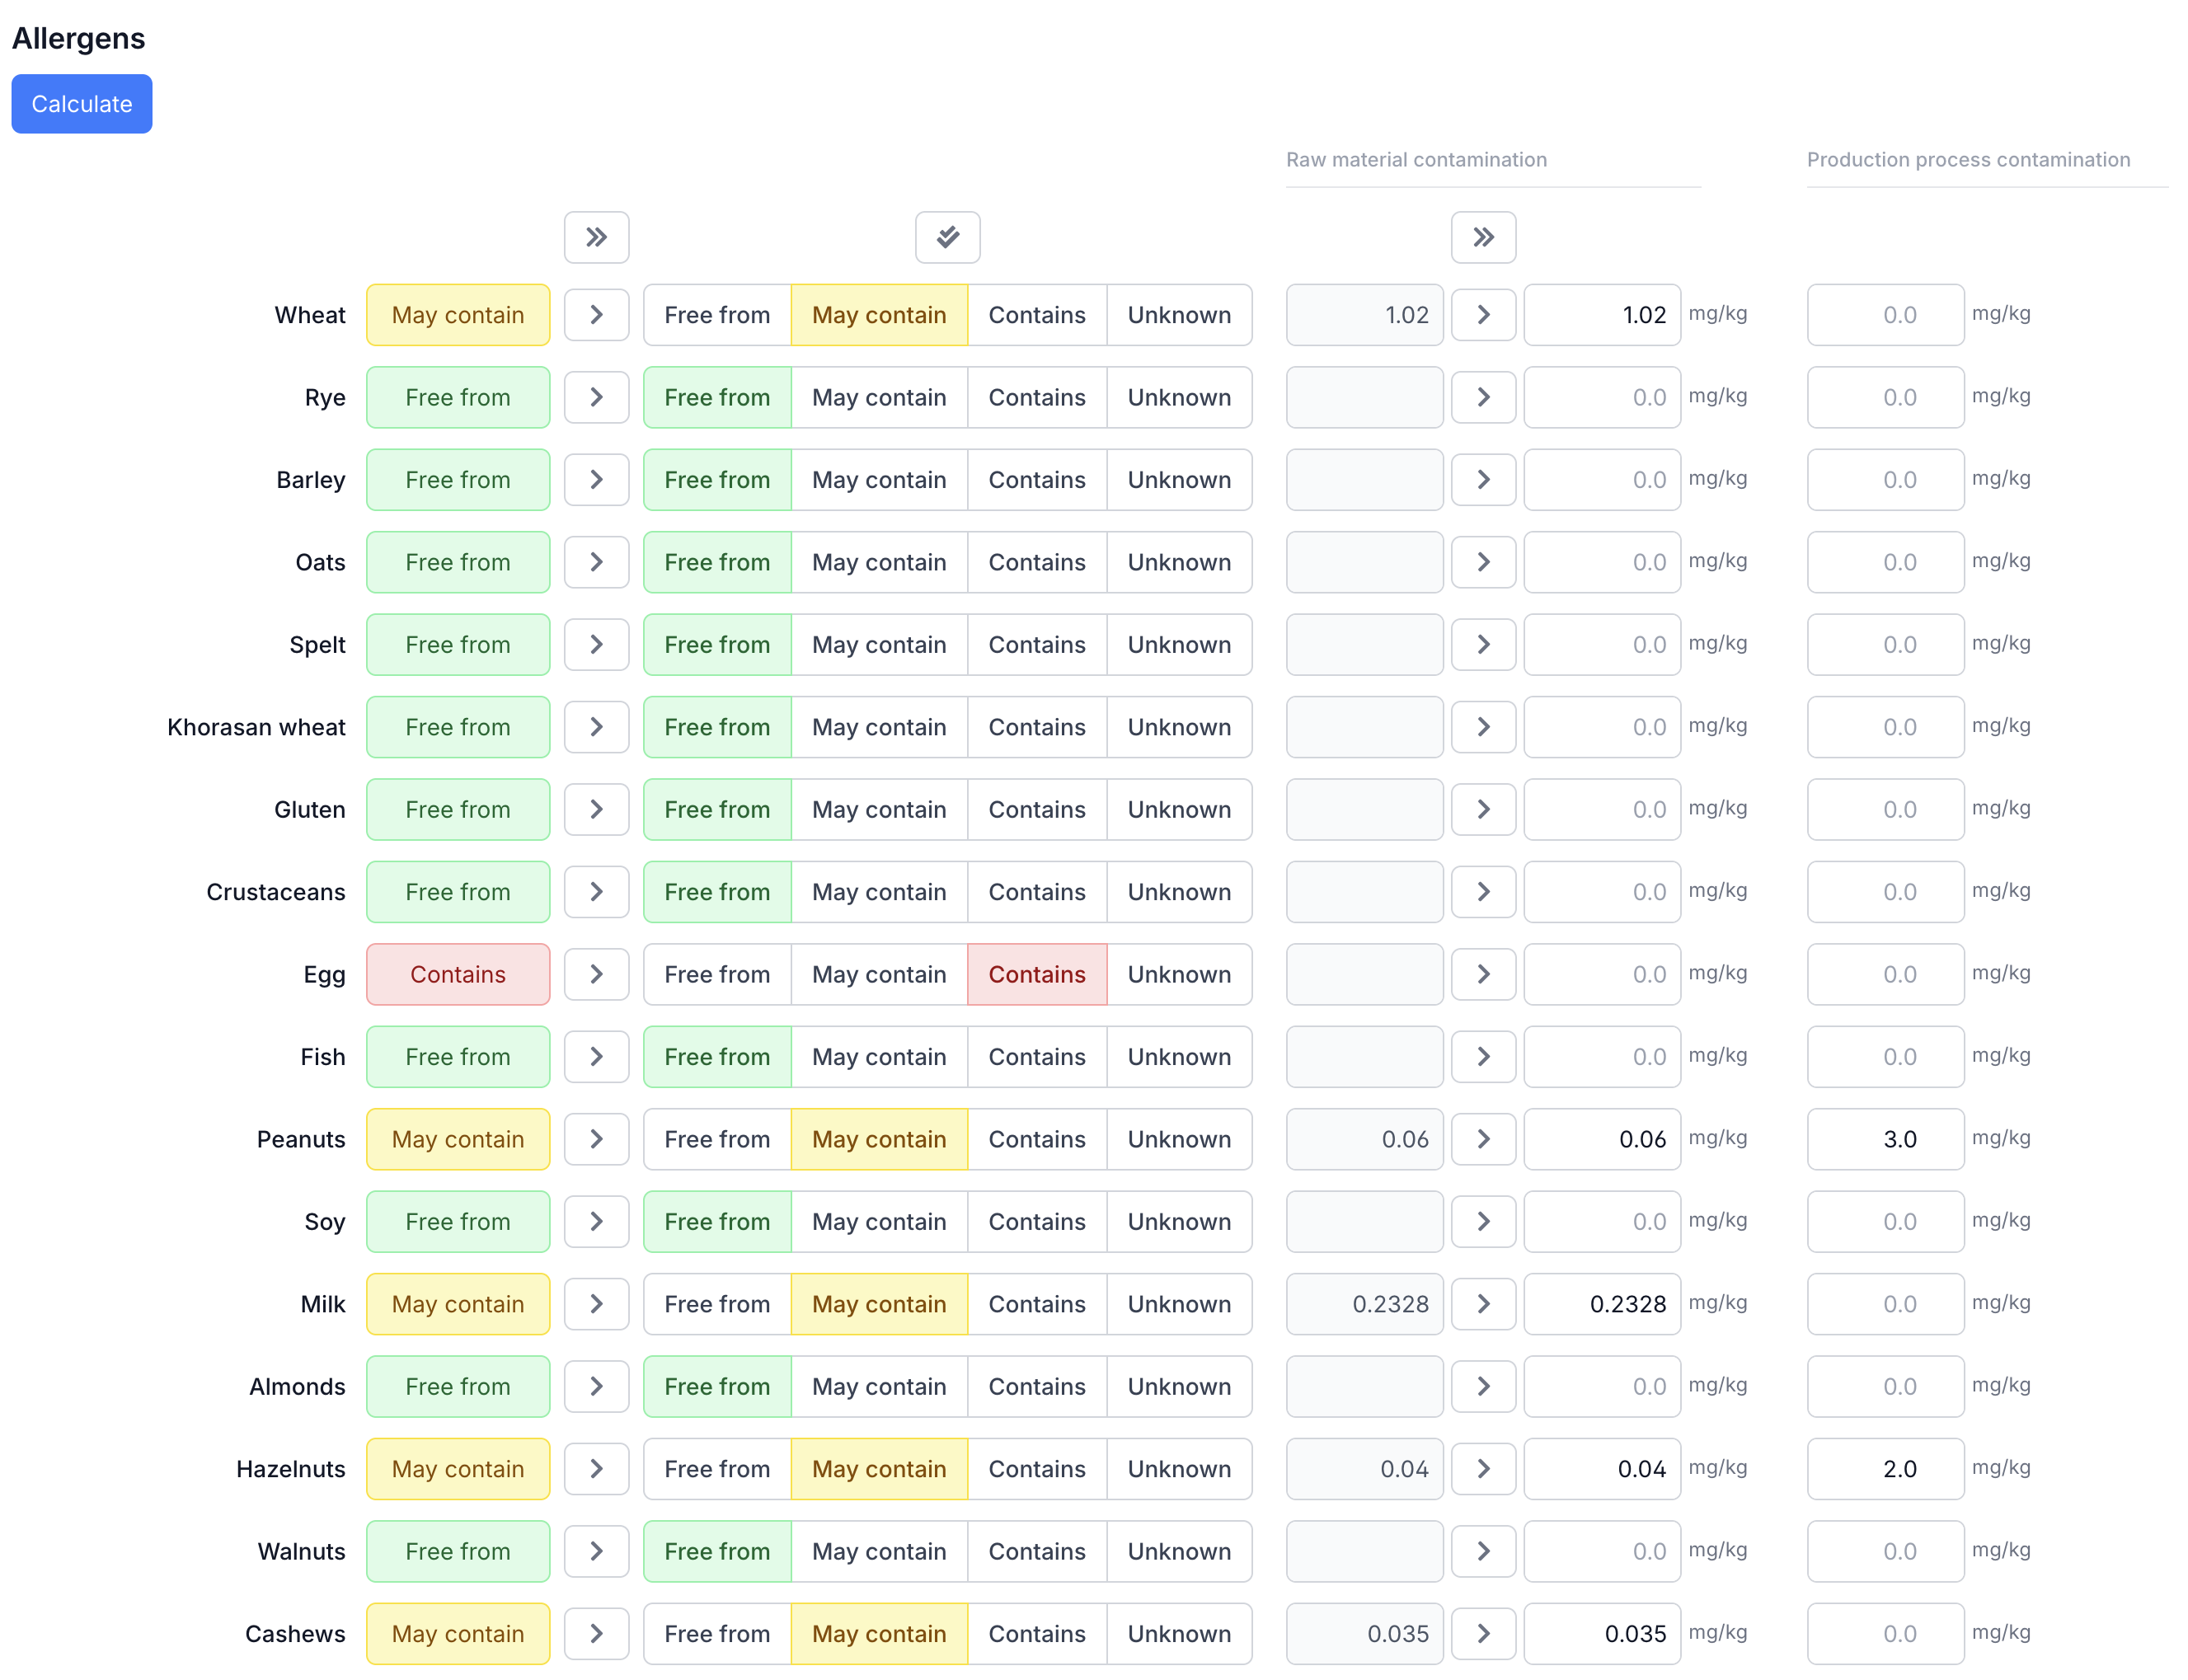This screenshot has width=2188, height=1680.
Task: Set Rye to May contain
Action: (x=878, y=397)
